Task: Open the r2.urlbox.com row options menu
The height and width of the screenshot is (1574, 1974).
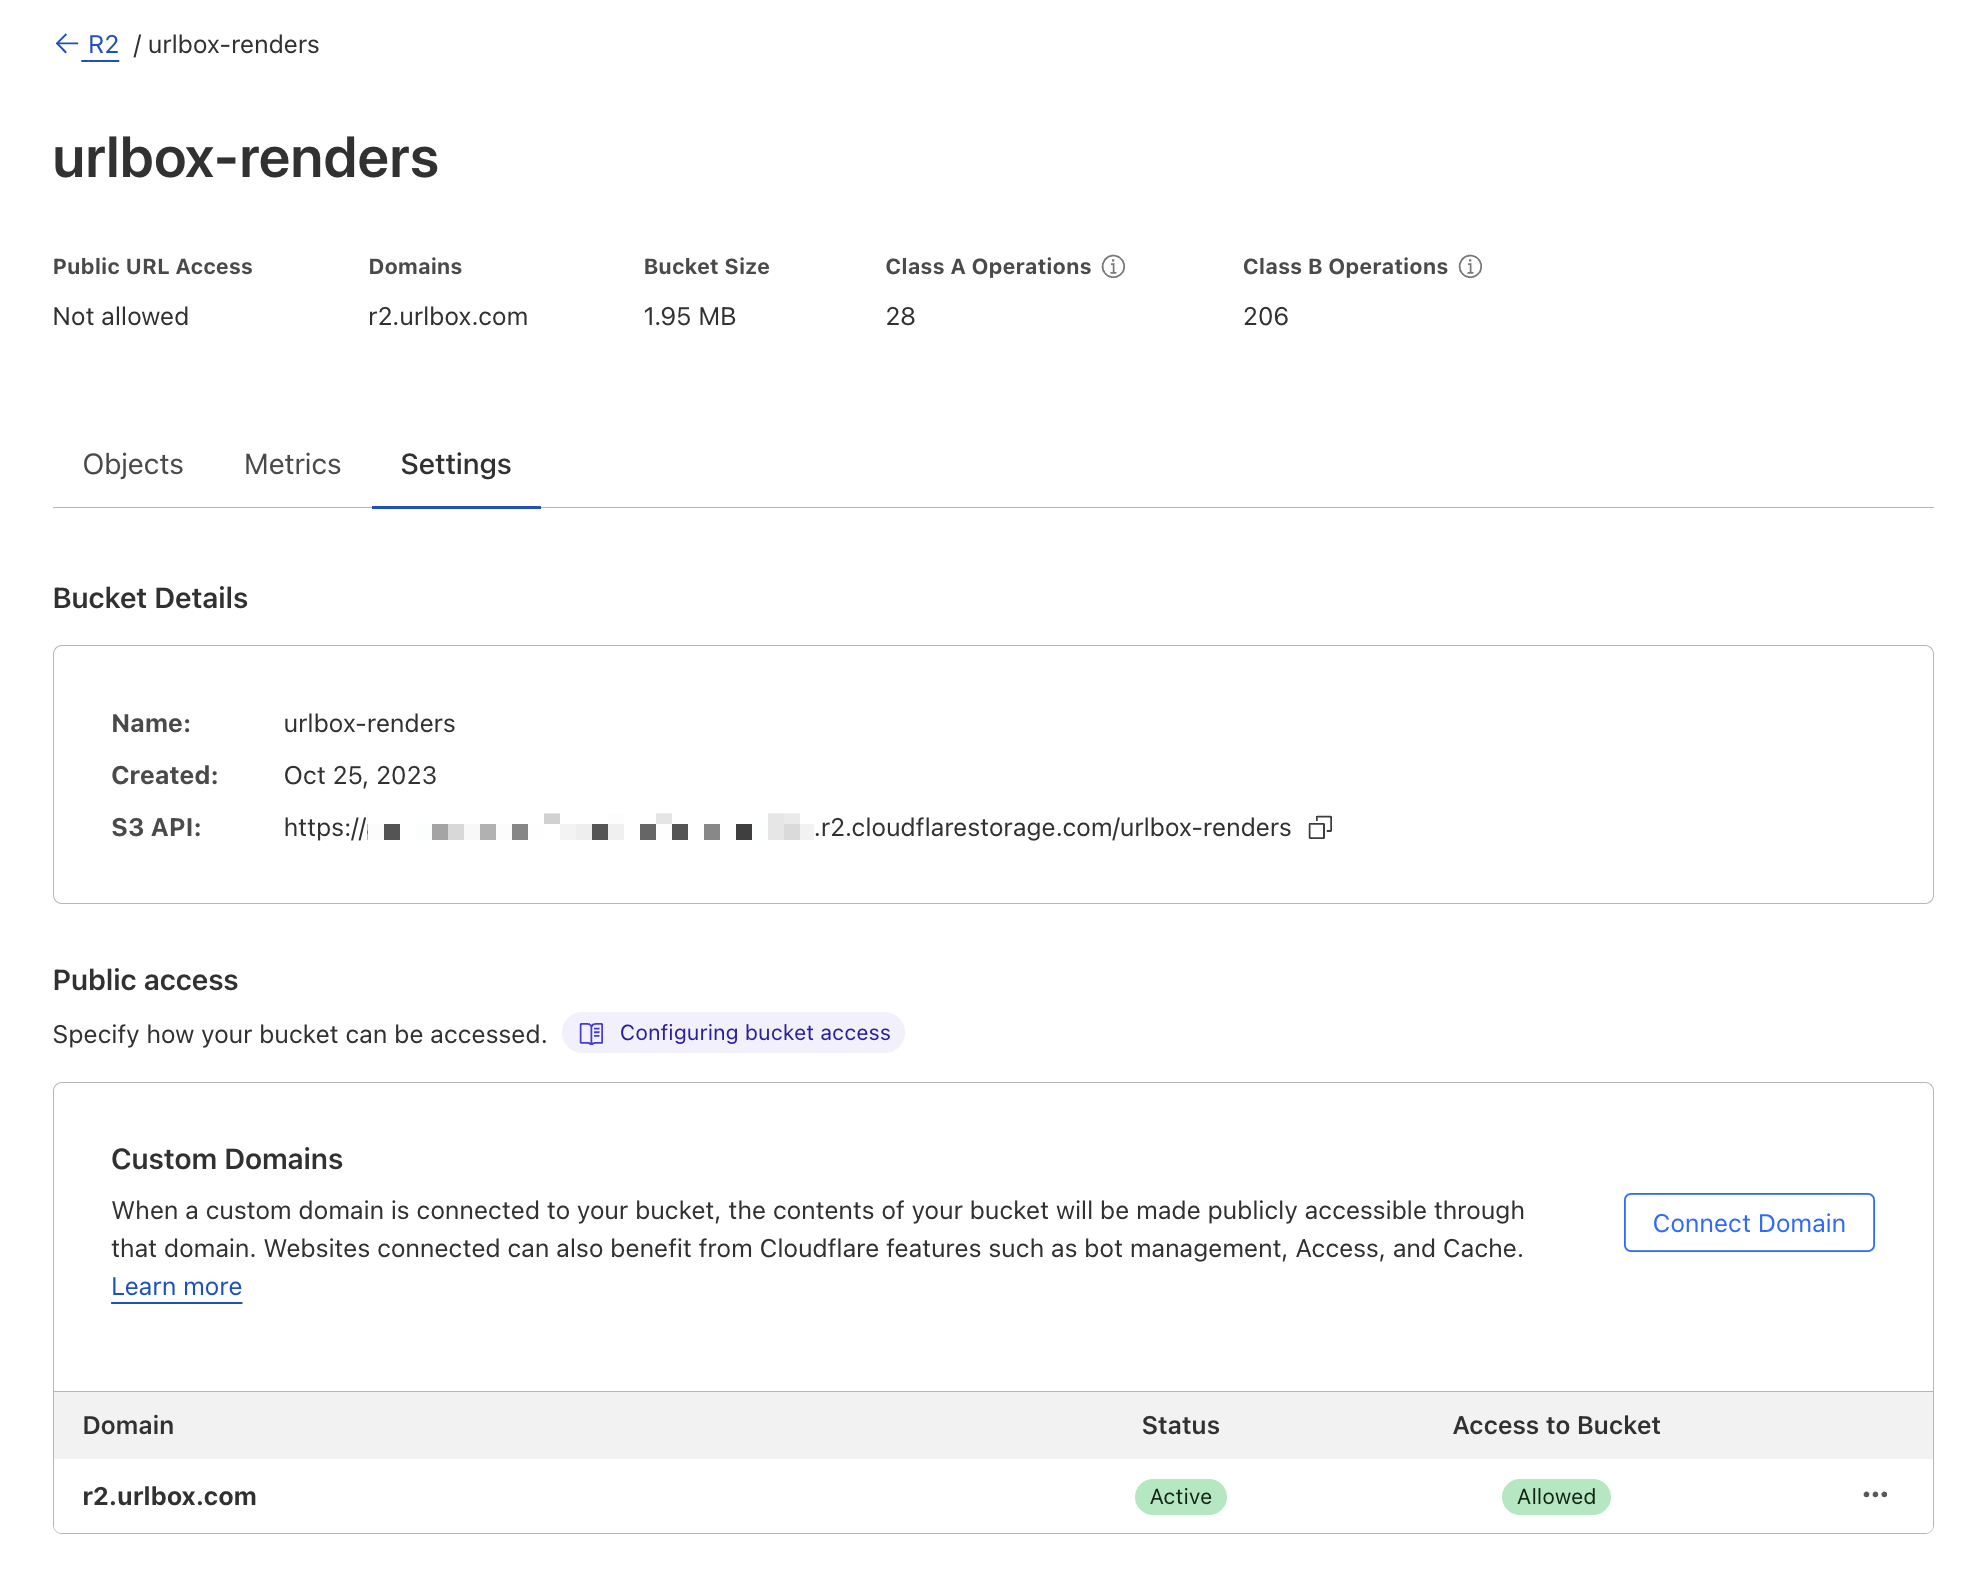Action: [x=1874, y=1495]
